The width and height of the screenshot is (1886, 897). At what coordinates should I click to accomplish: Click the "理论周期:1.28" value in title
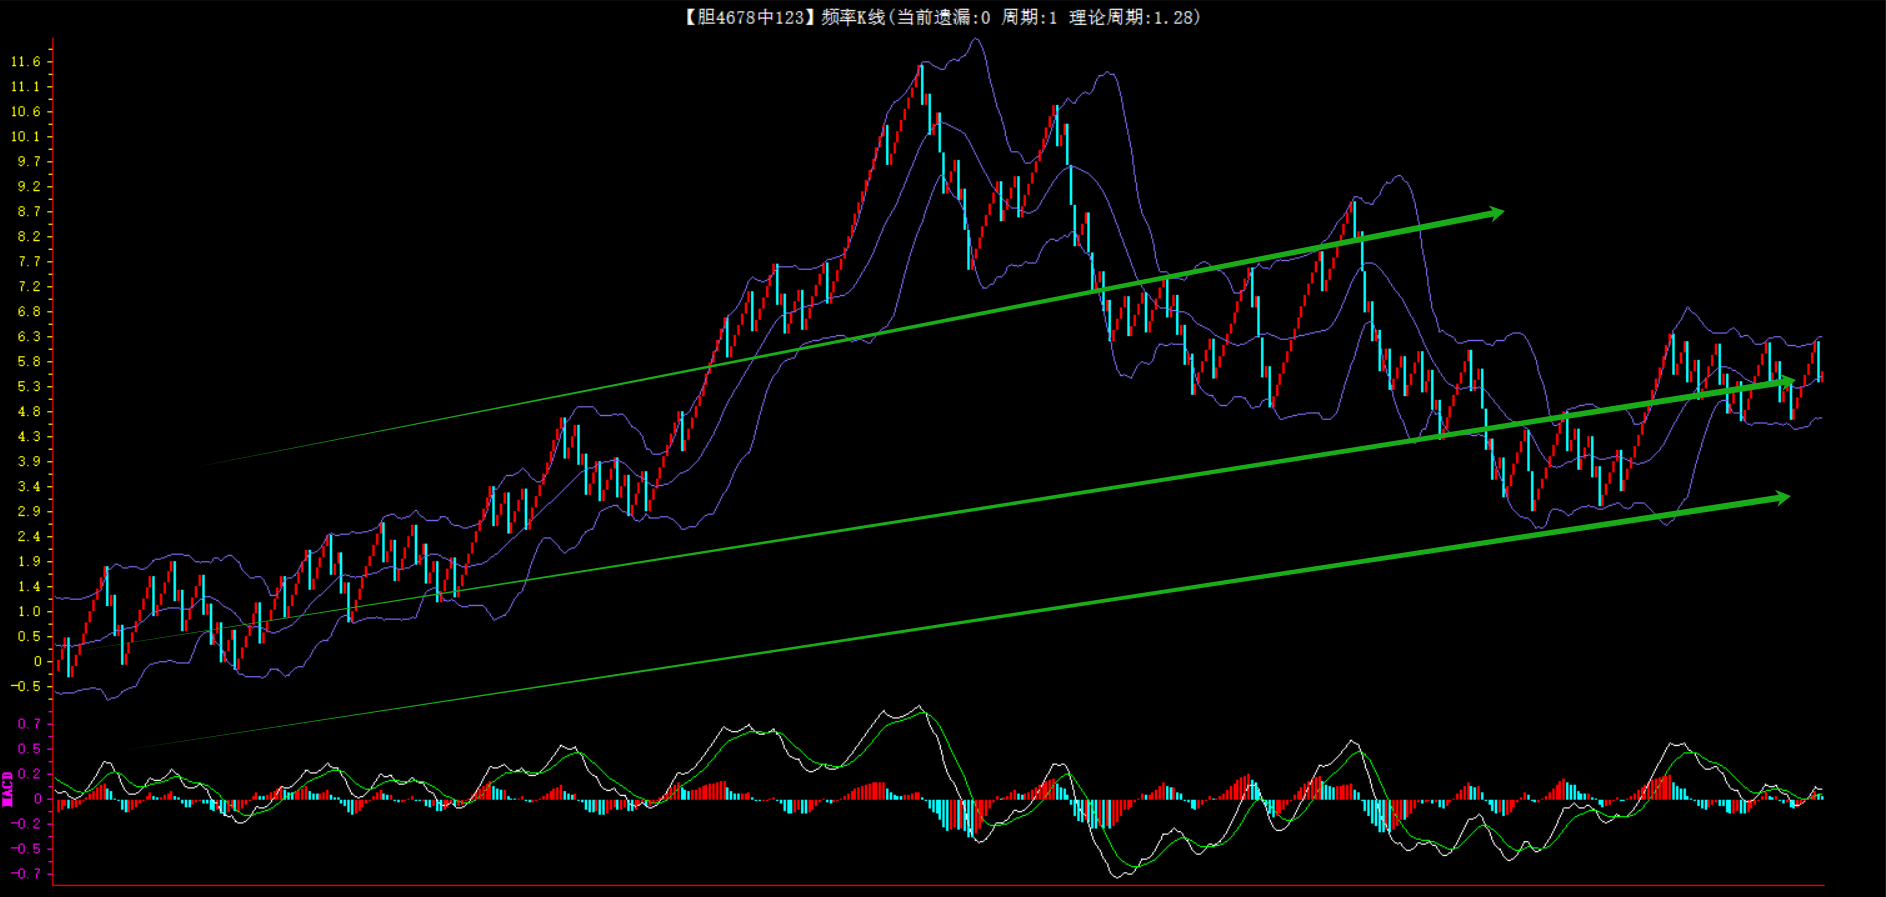(x=1133, y=17)
